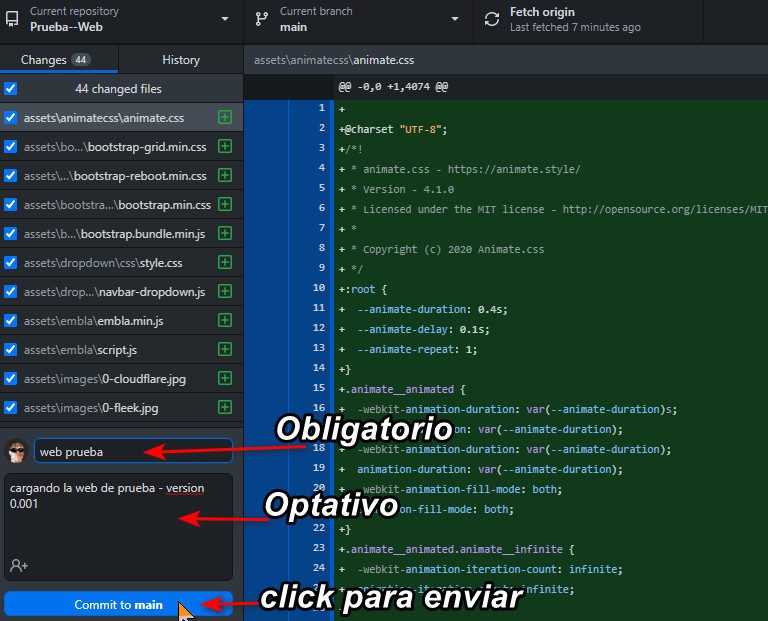Click the added-file icon for bootstrap-grid.min.css

pyautogui.click(x=225, y=146)
